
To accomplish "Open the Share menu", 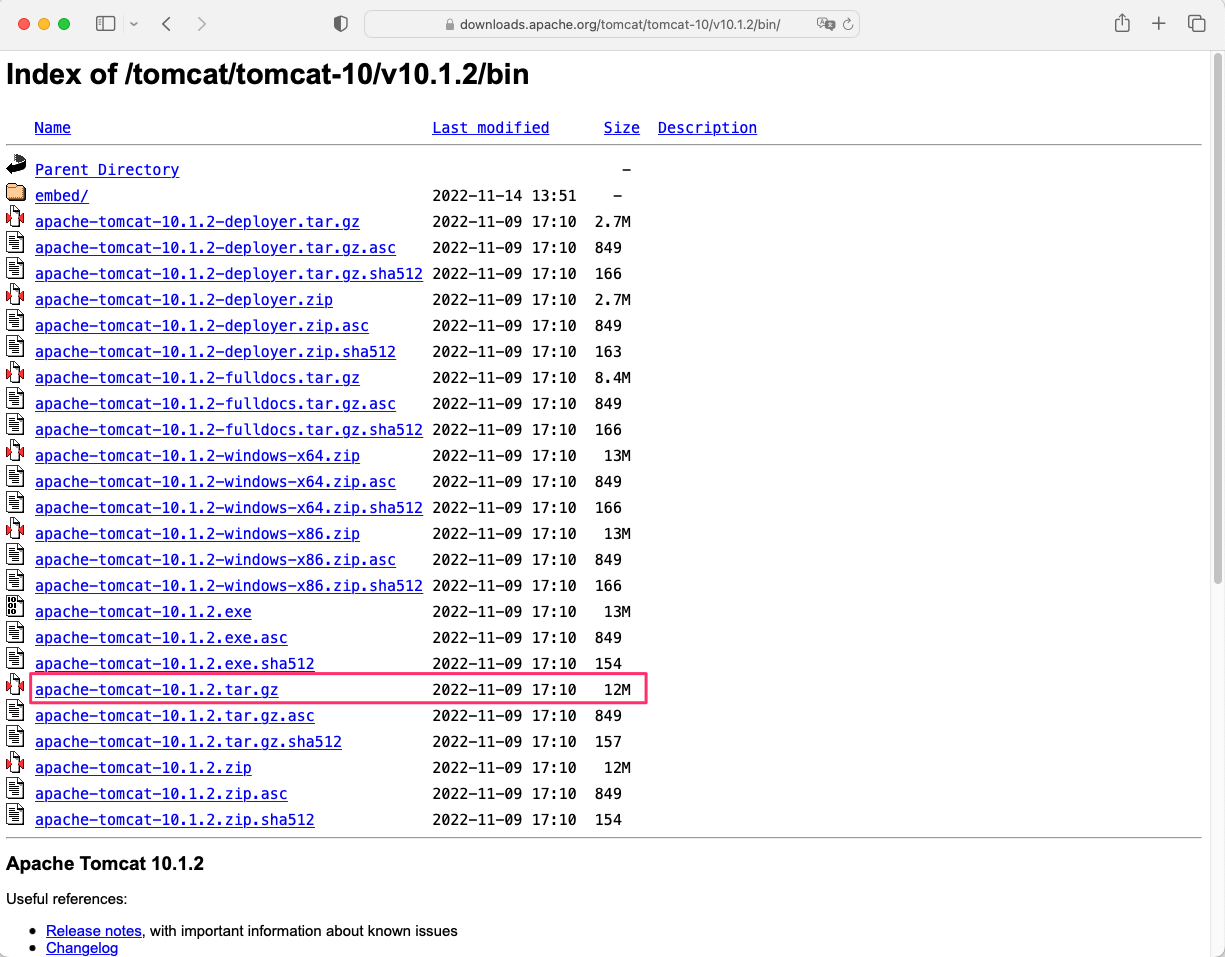I will [1122, 23].
